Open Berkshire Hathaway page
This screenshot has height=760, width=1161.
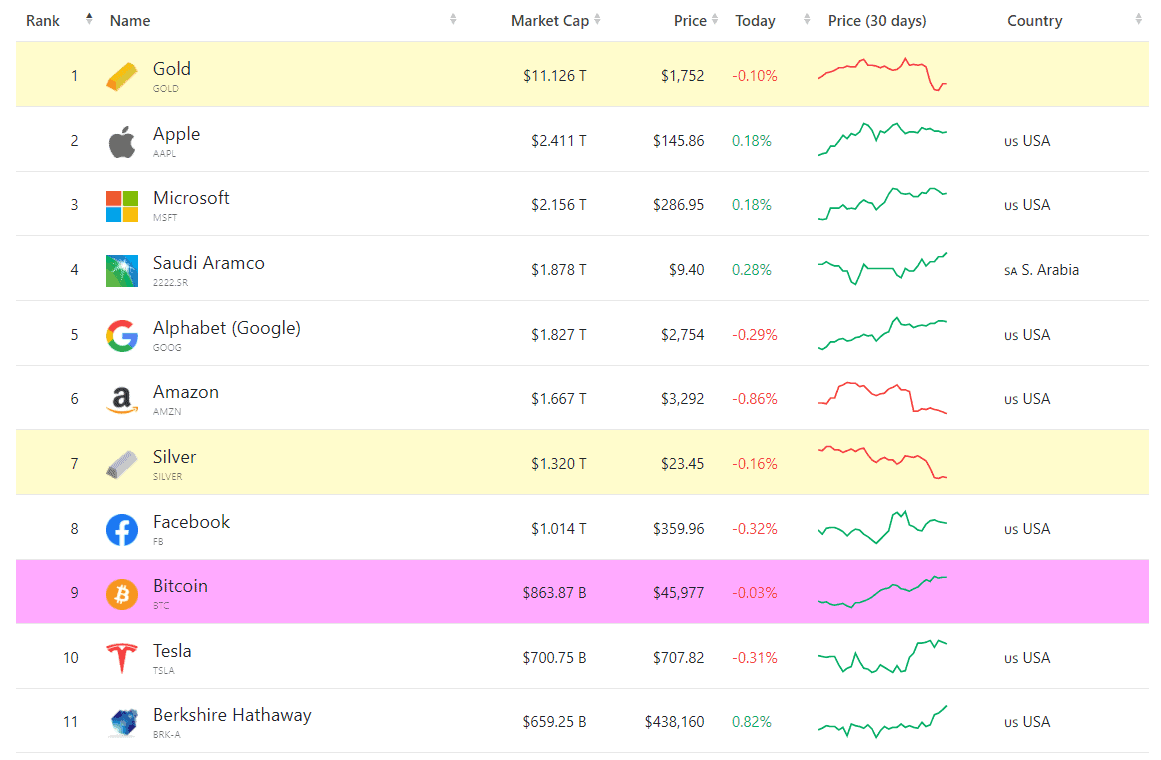coord(232,716)
